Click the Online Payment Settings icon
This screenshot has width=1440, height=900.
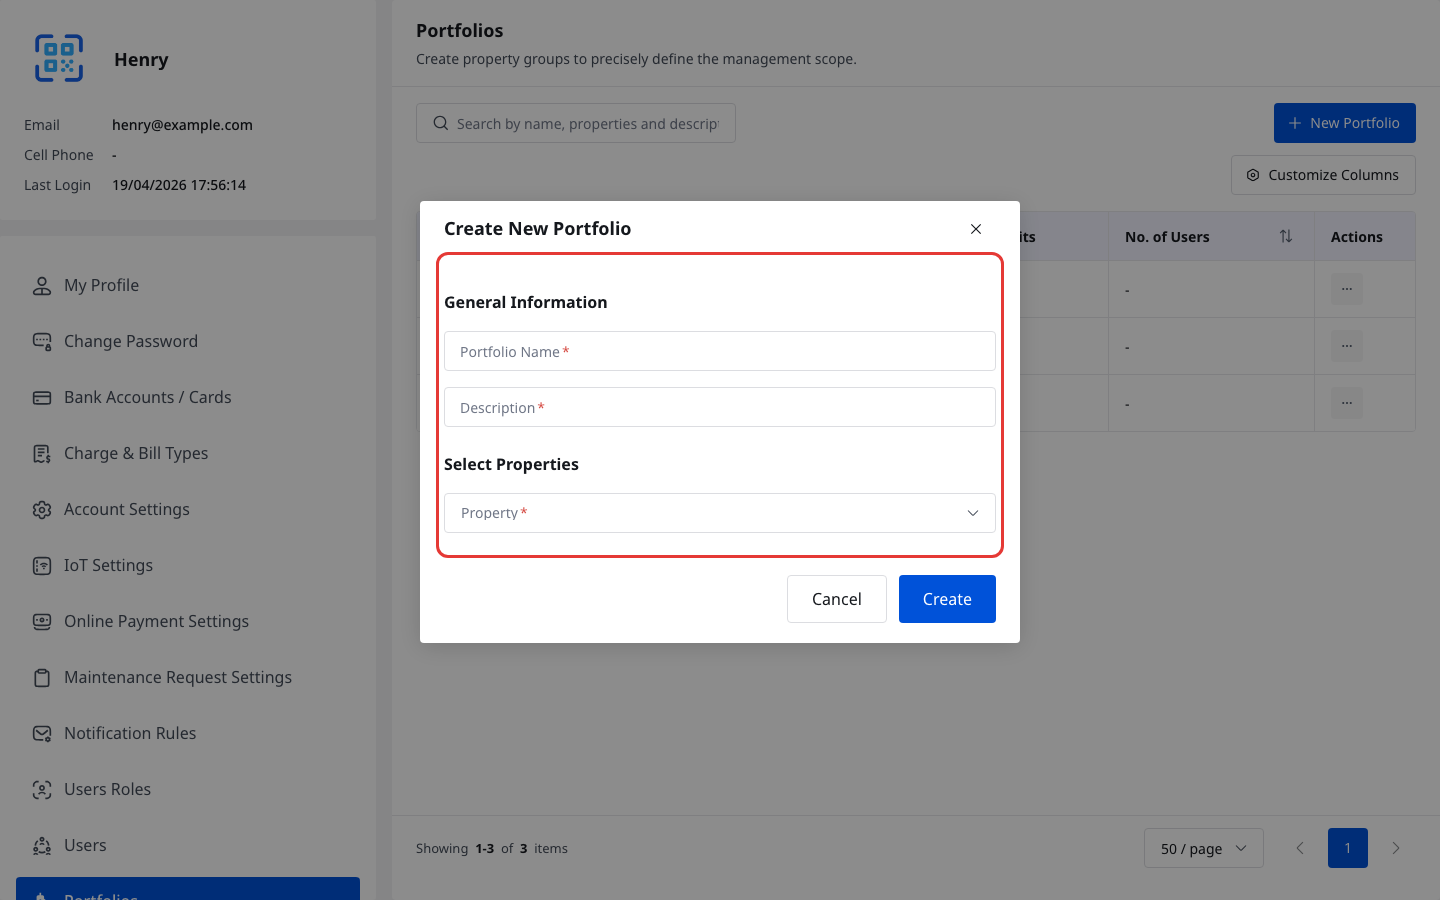42,622
